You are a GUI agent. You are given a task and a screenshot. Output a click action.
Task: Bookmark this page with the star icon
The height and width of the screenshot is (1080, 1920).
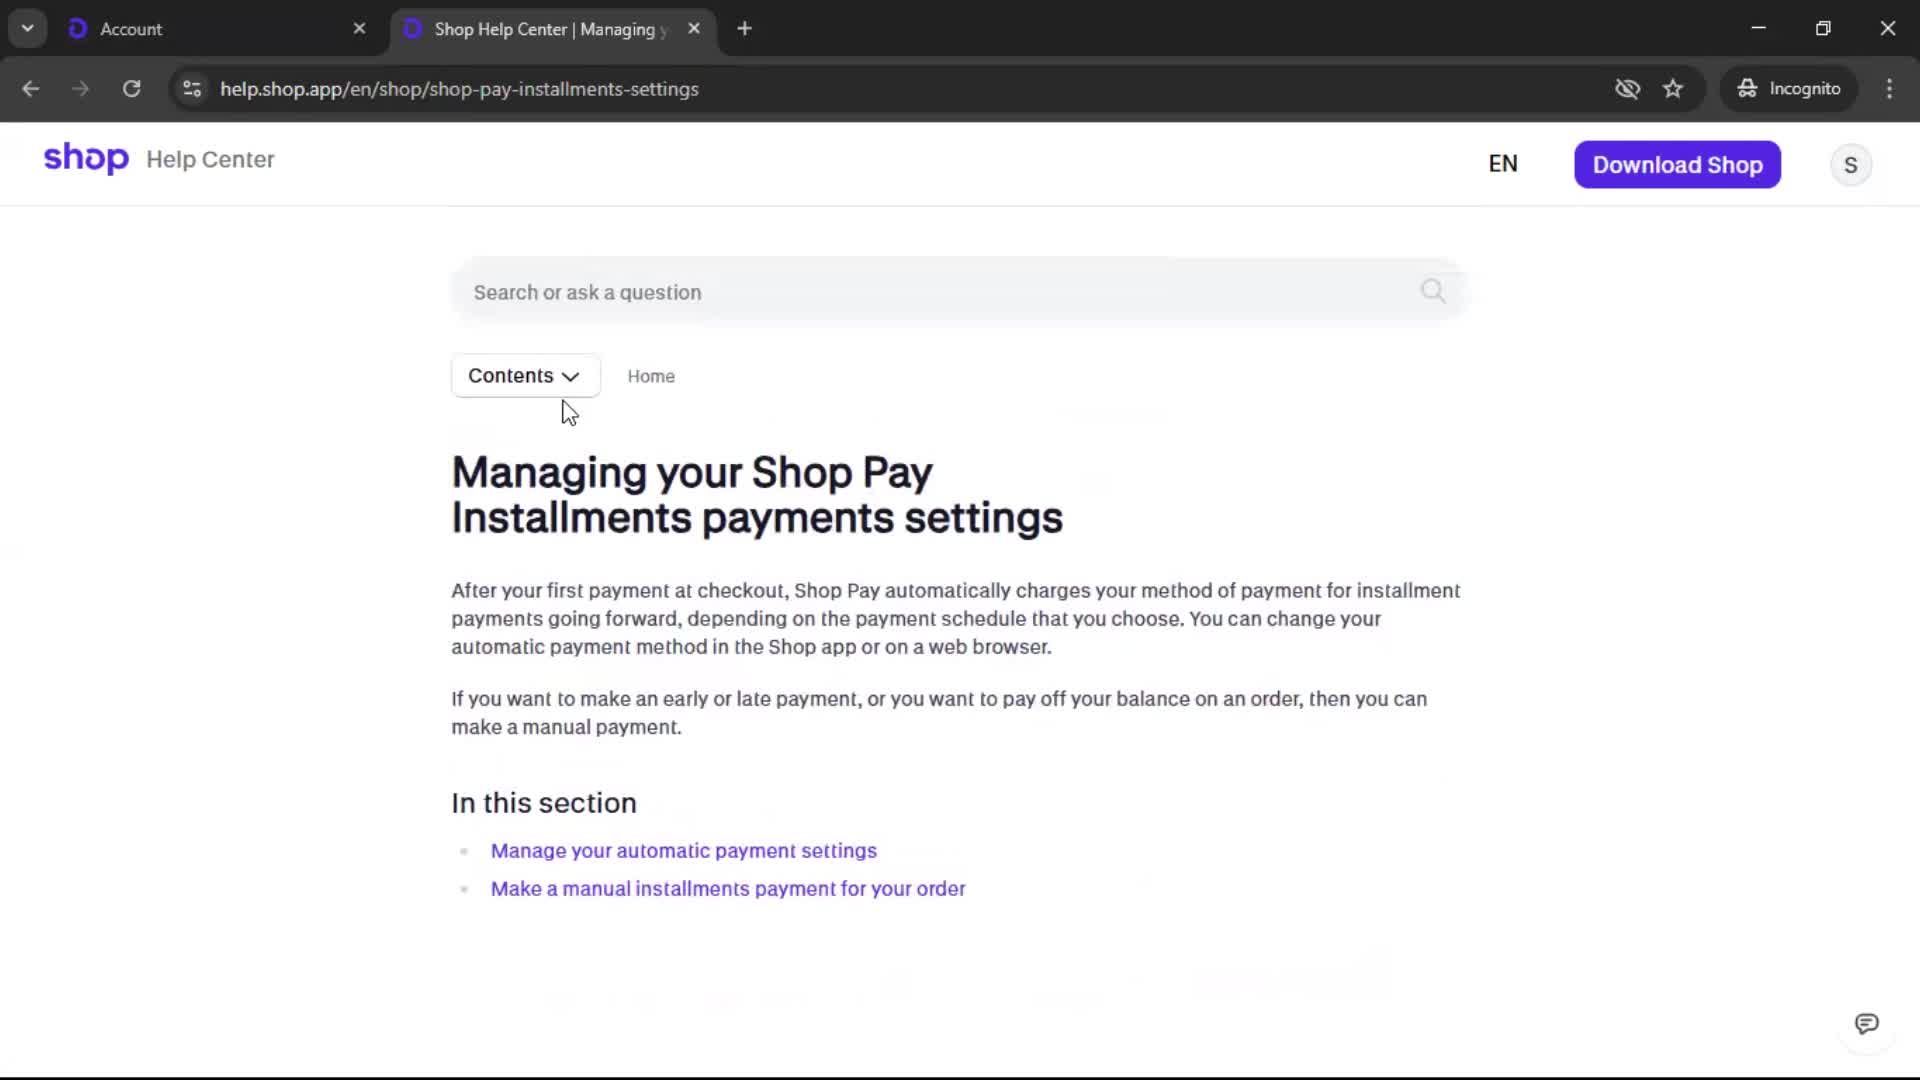1673,89
